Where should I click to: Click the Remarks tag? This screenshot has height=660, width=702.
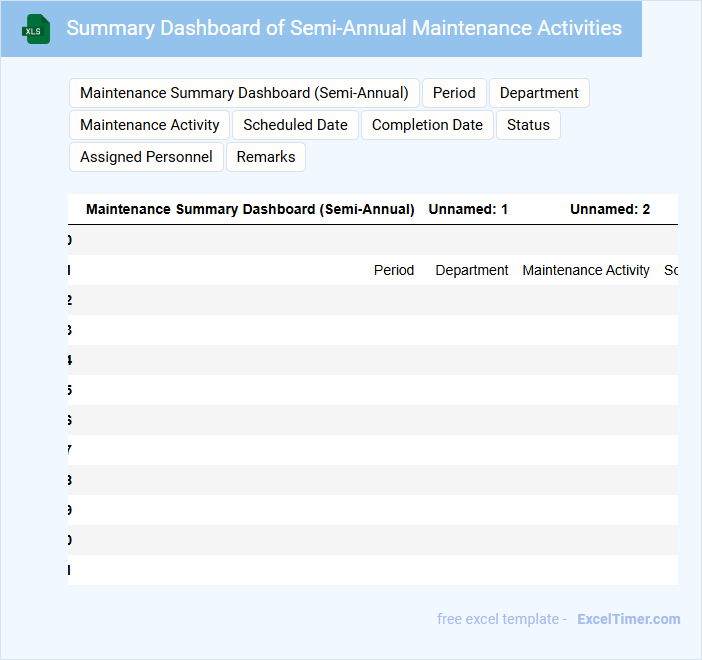coord(266,157)
